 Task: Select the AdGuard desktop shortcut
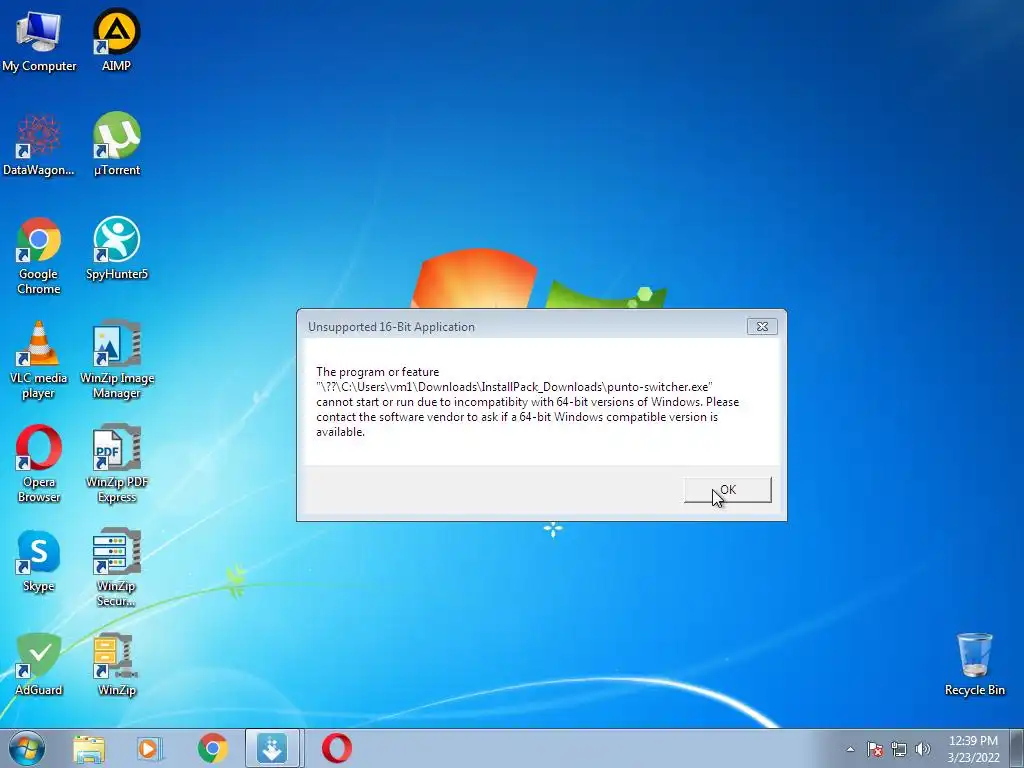39,665
